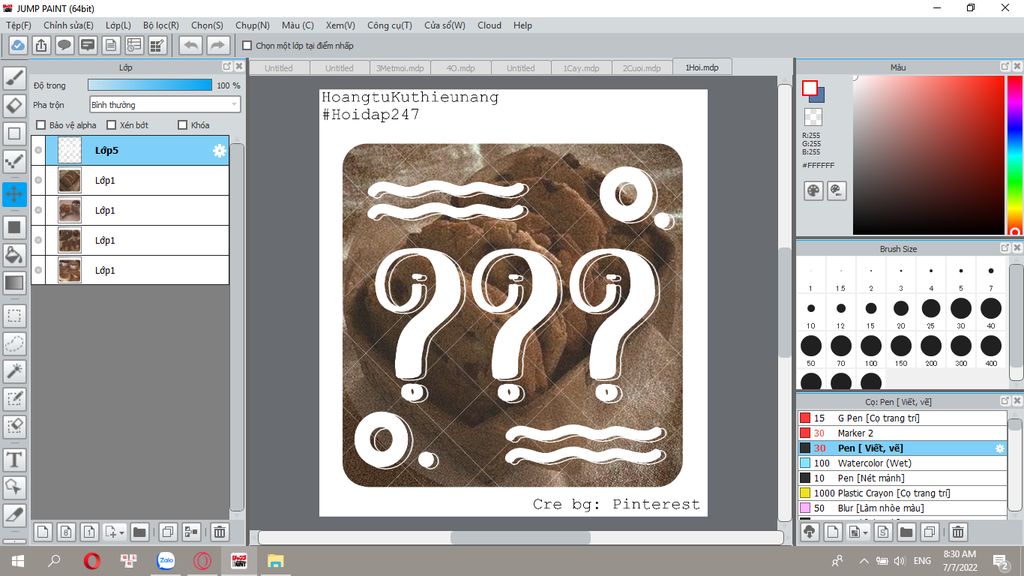Select brush size 100 preset
1024x576 pixels.
[x=871, y=351]
